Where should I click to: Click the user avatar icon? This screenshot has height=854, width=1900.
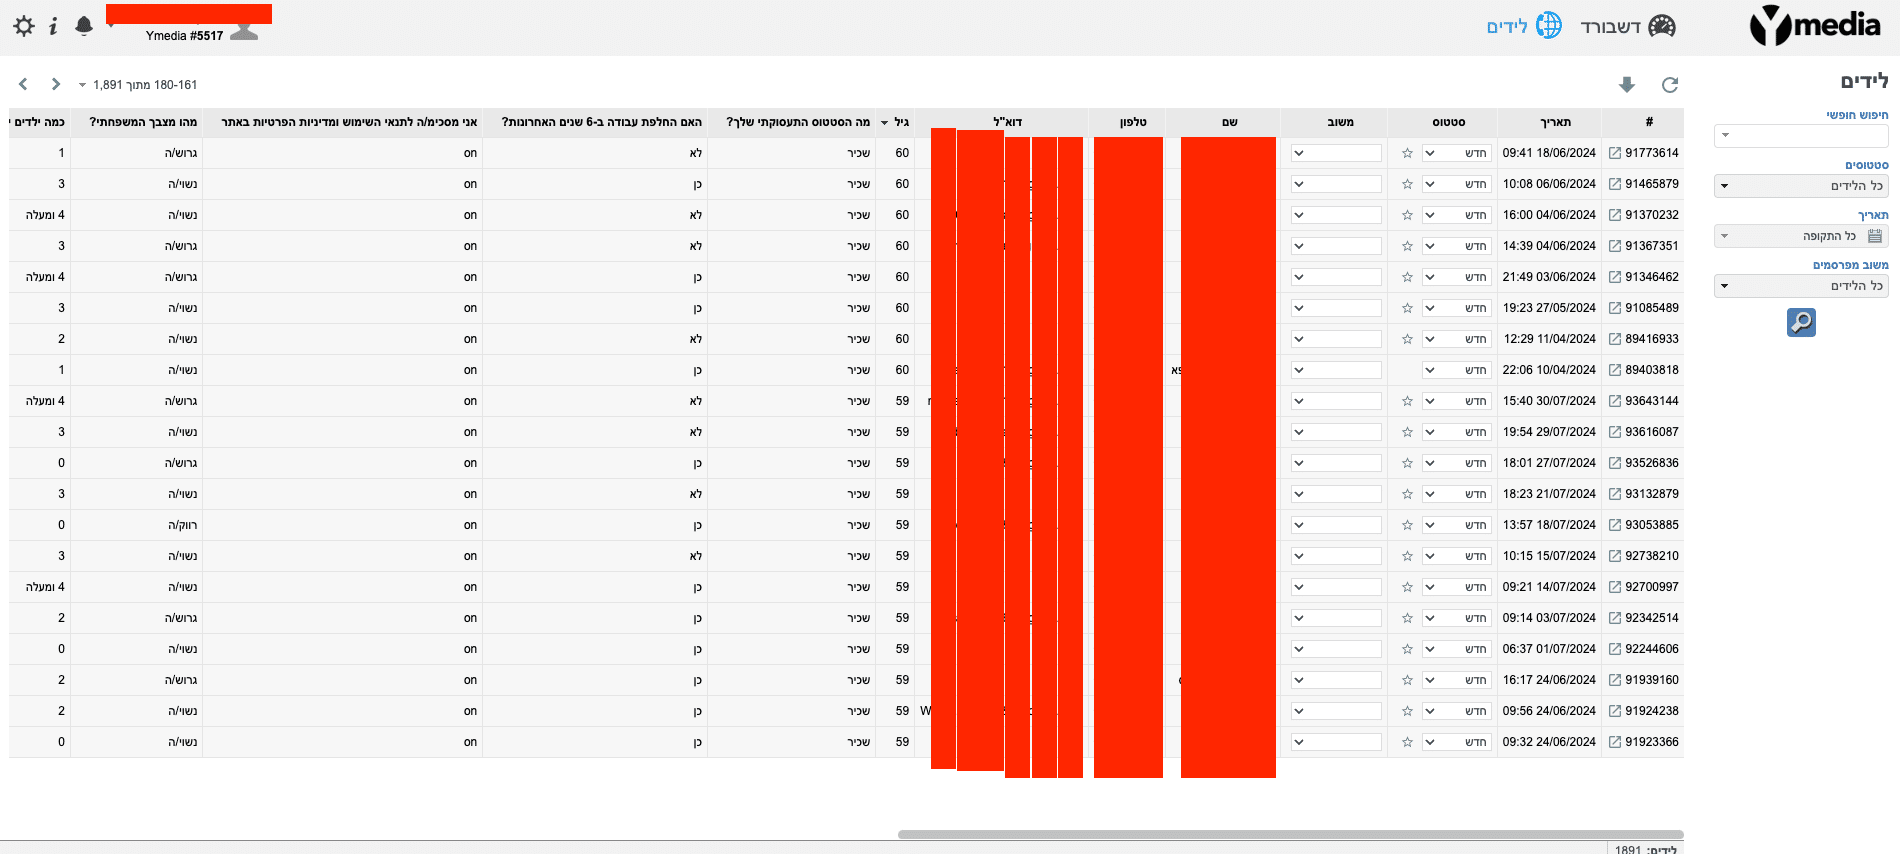pos(244,32)
